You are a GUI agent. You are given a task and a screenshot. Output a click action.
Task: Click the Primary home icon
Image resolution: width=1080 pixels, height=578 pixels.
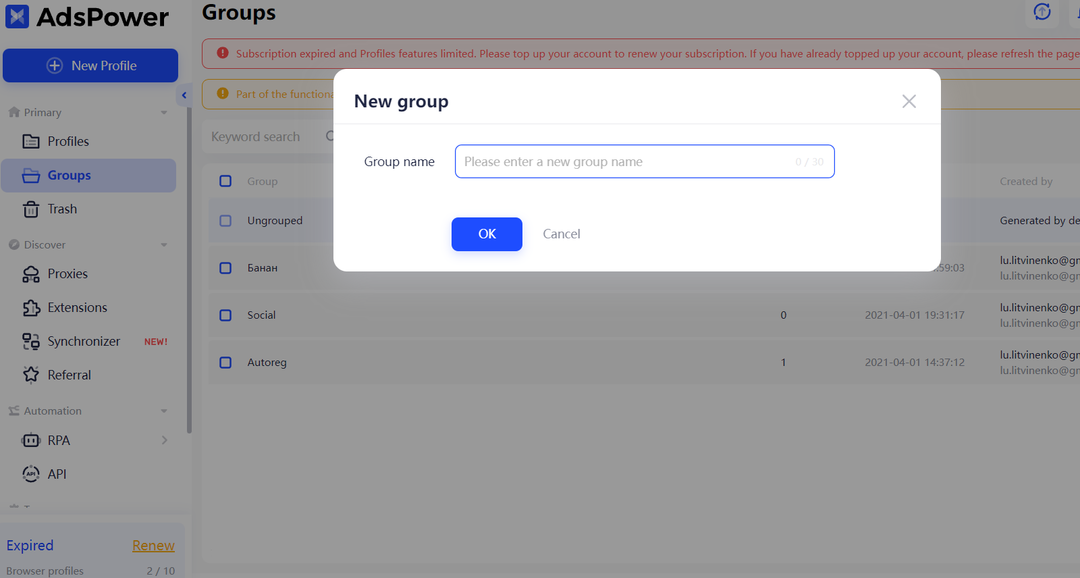14,112
